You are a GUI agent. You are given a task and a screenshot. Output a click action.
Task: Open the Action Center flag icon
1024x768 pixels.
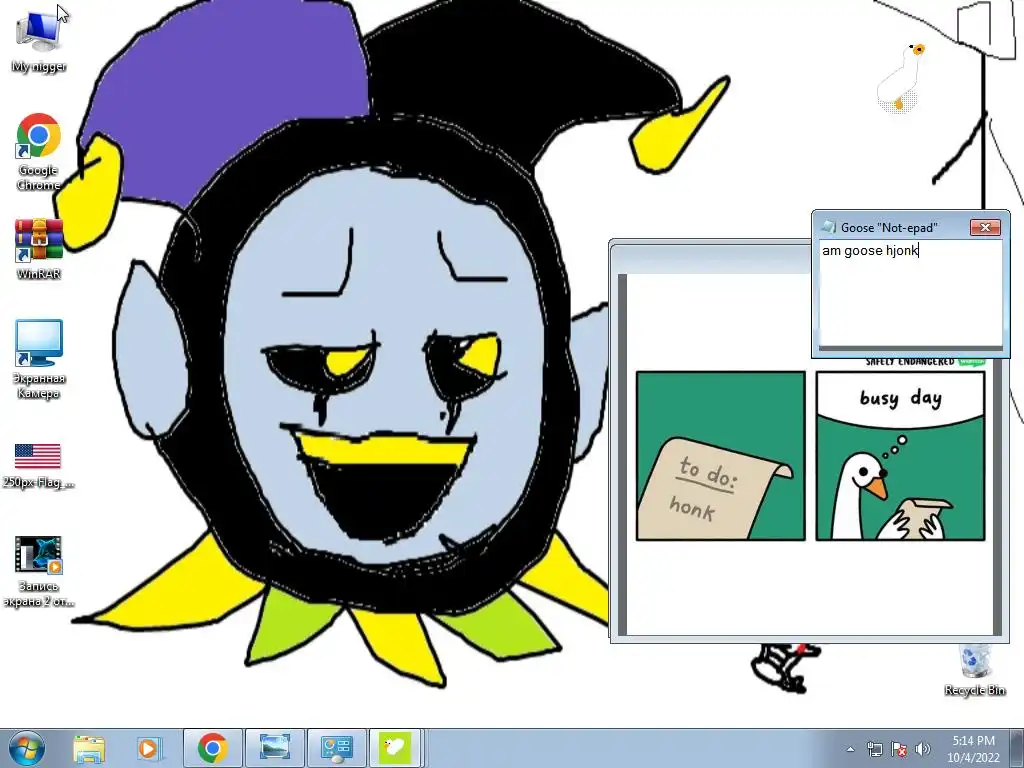coord(899,749)
